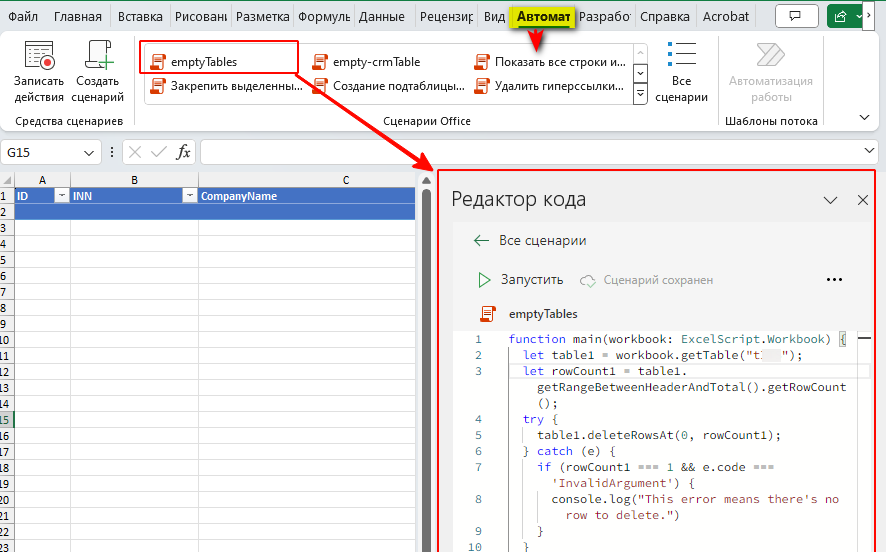Open the Name Box dropdown arrow
Screen dimensions: 886x552
click(90, 152)
